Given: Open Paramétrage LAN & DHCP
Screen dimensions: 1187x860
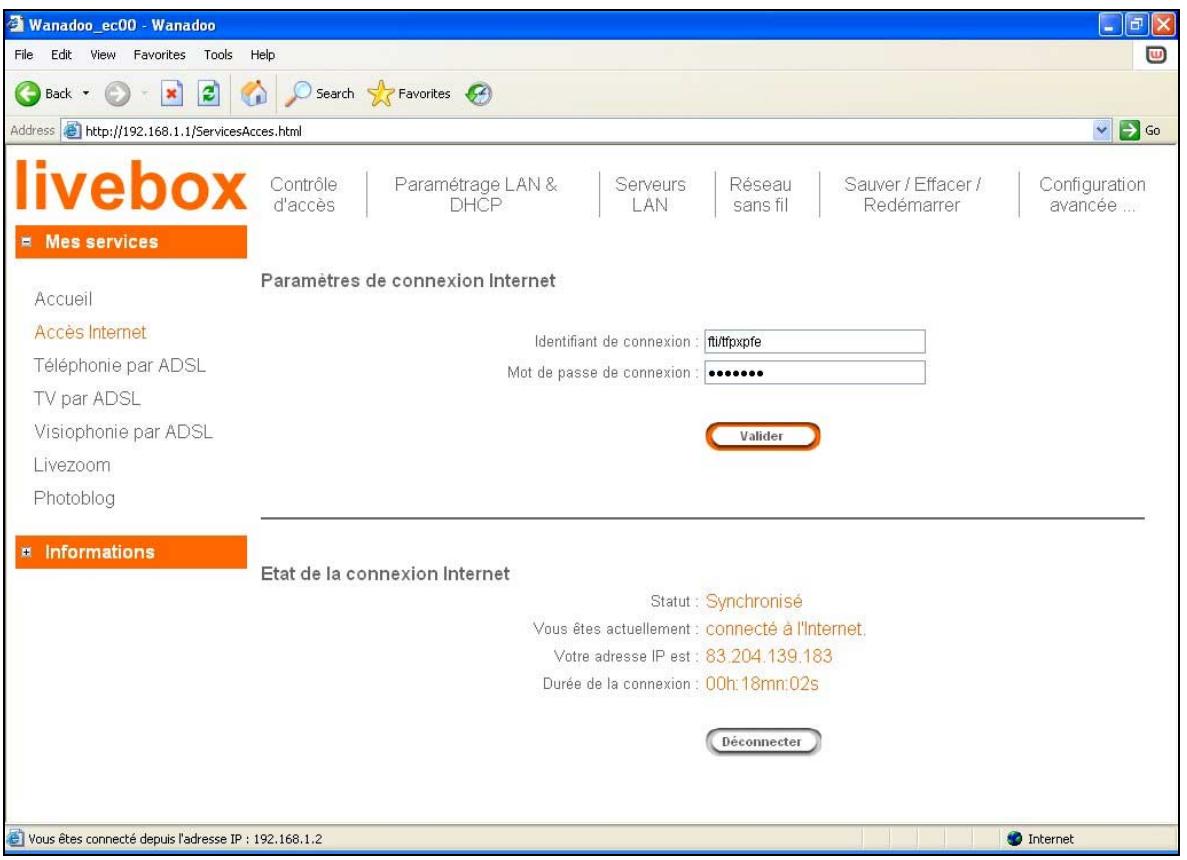Looking at the screenshot, I should click(x=475, y=195).
